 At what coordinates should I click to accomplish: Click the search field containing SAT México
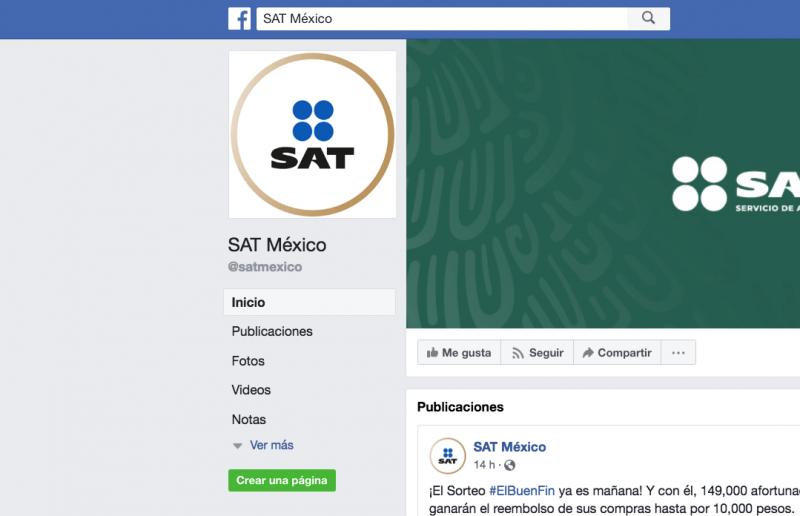click(442, 18)
